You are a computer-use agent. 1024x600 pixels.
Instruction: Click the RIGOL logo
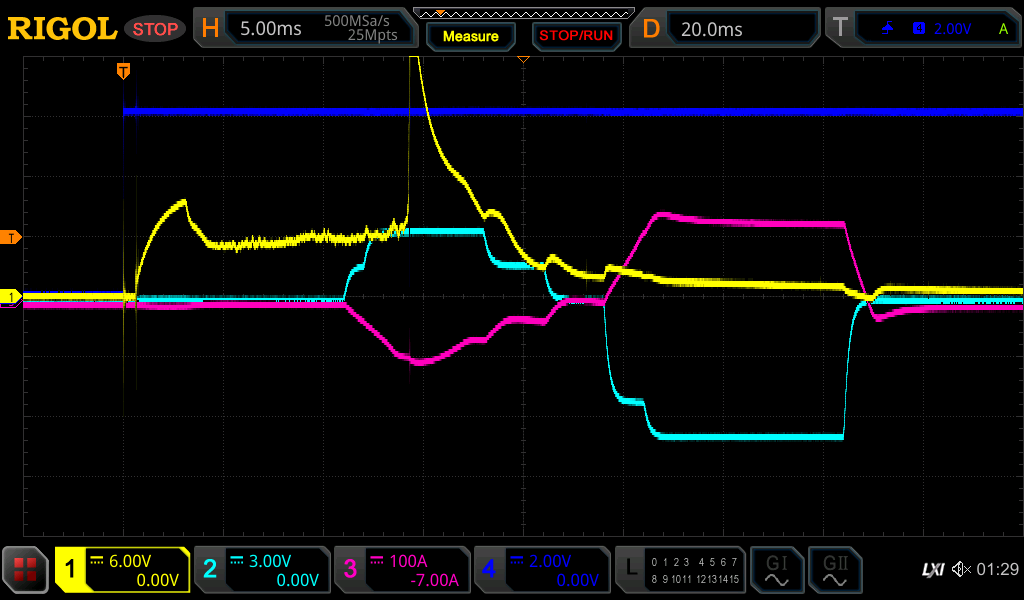tap(62, 29)
